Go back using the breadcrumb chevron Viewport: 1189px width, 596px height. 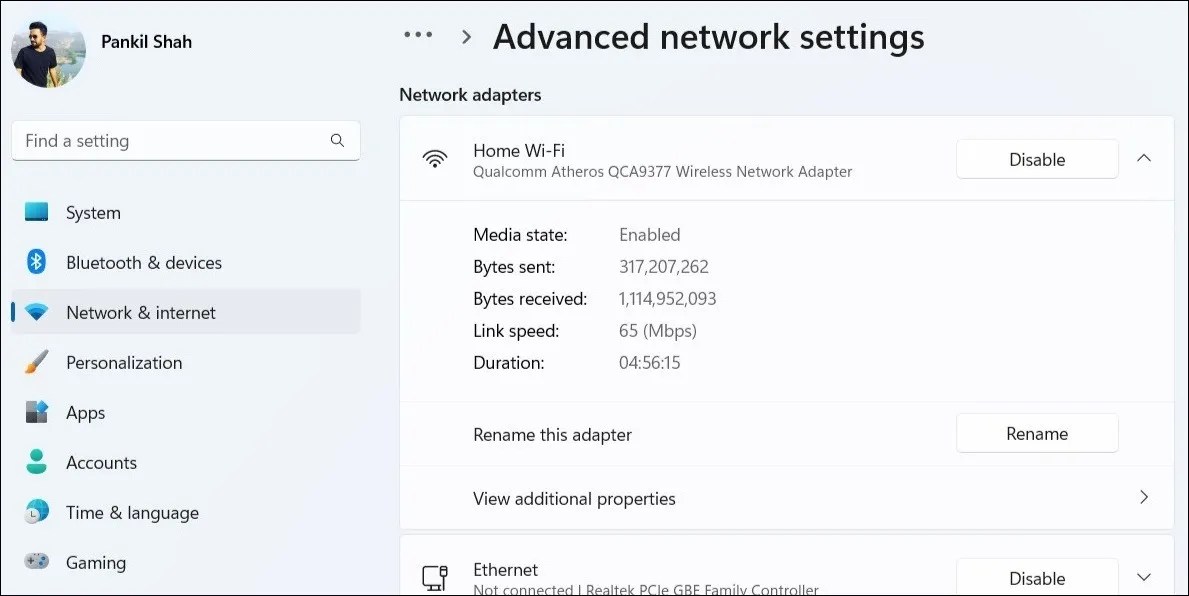465,36
